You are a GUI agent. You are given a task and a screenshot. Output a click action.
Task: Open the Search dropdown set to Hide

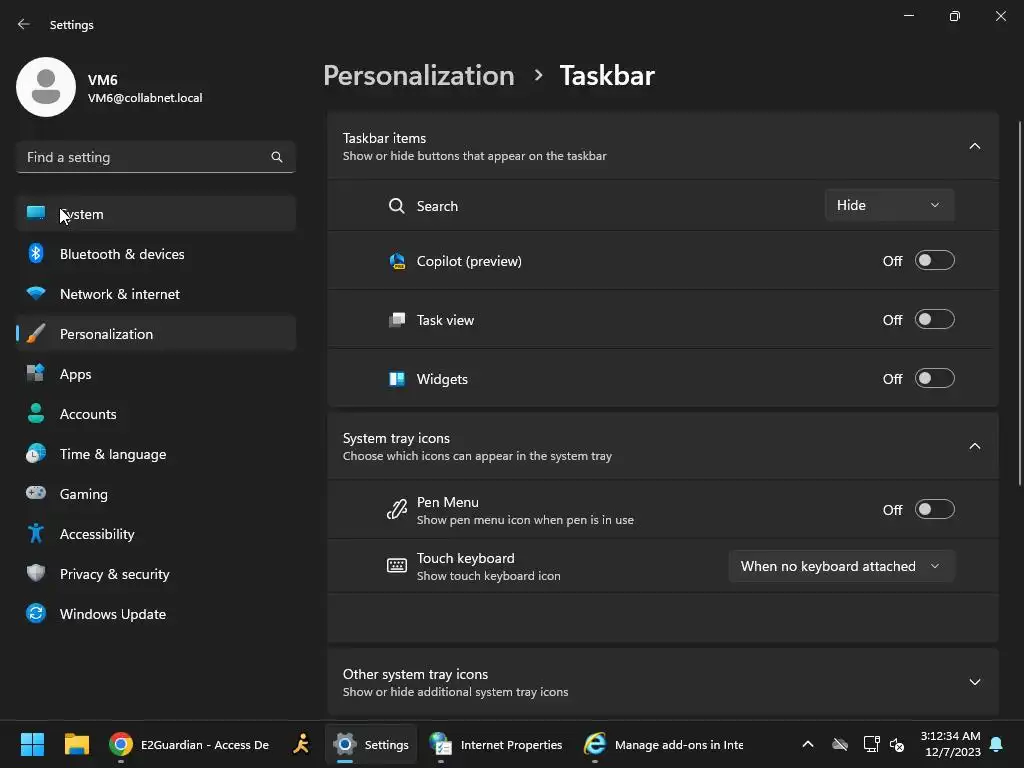889,205
